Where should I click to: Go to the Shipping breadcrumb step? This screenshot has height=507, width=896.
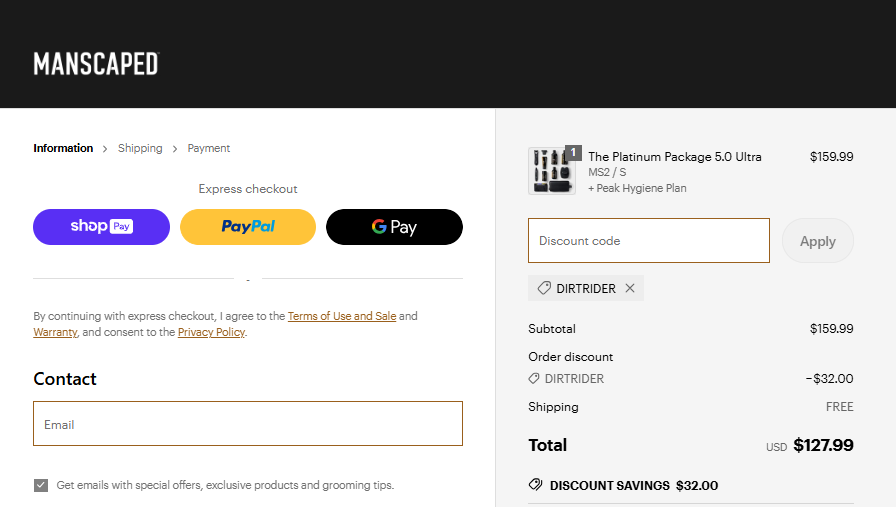(x=140, y=148)
